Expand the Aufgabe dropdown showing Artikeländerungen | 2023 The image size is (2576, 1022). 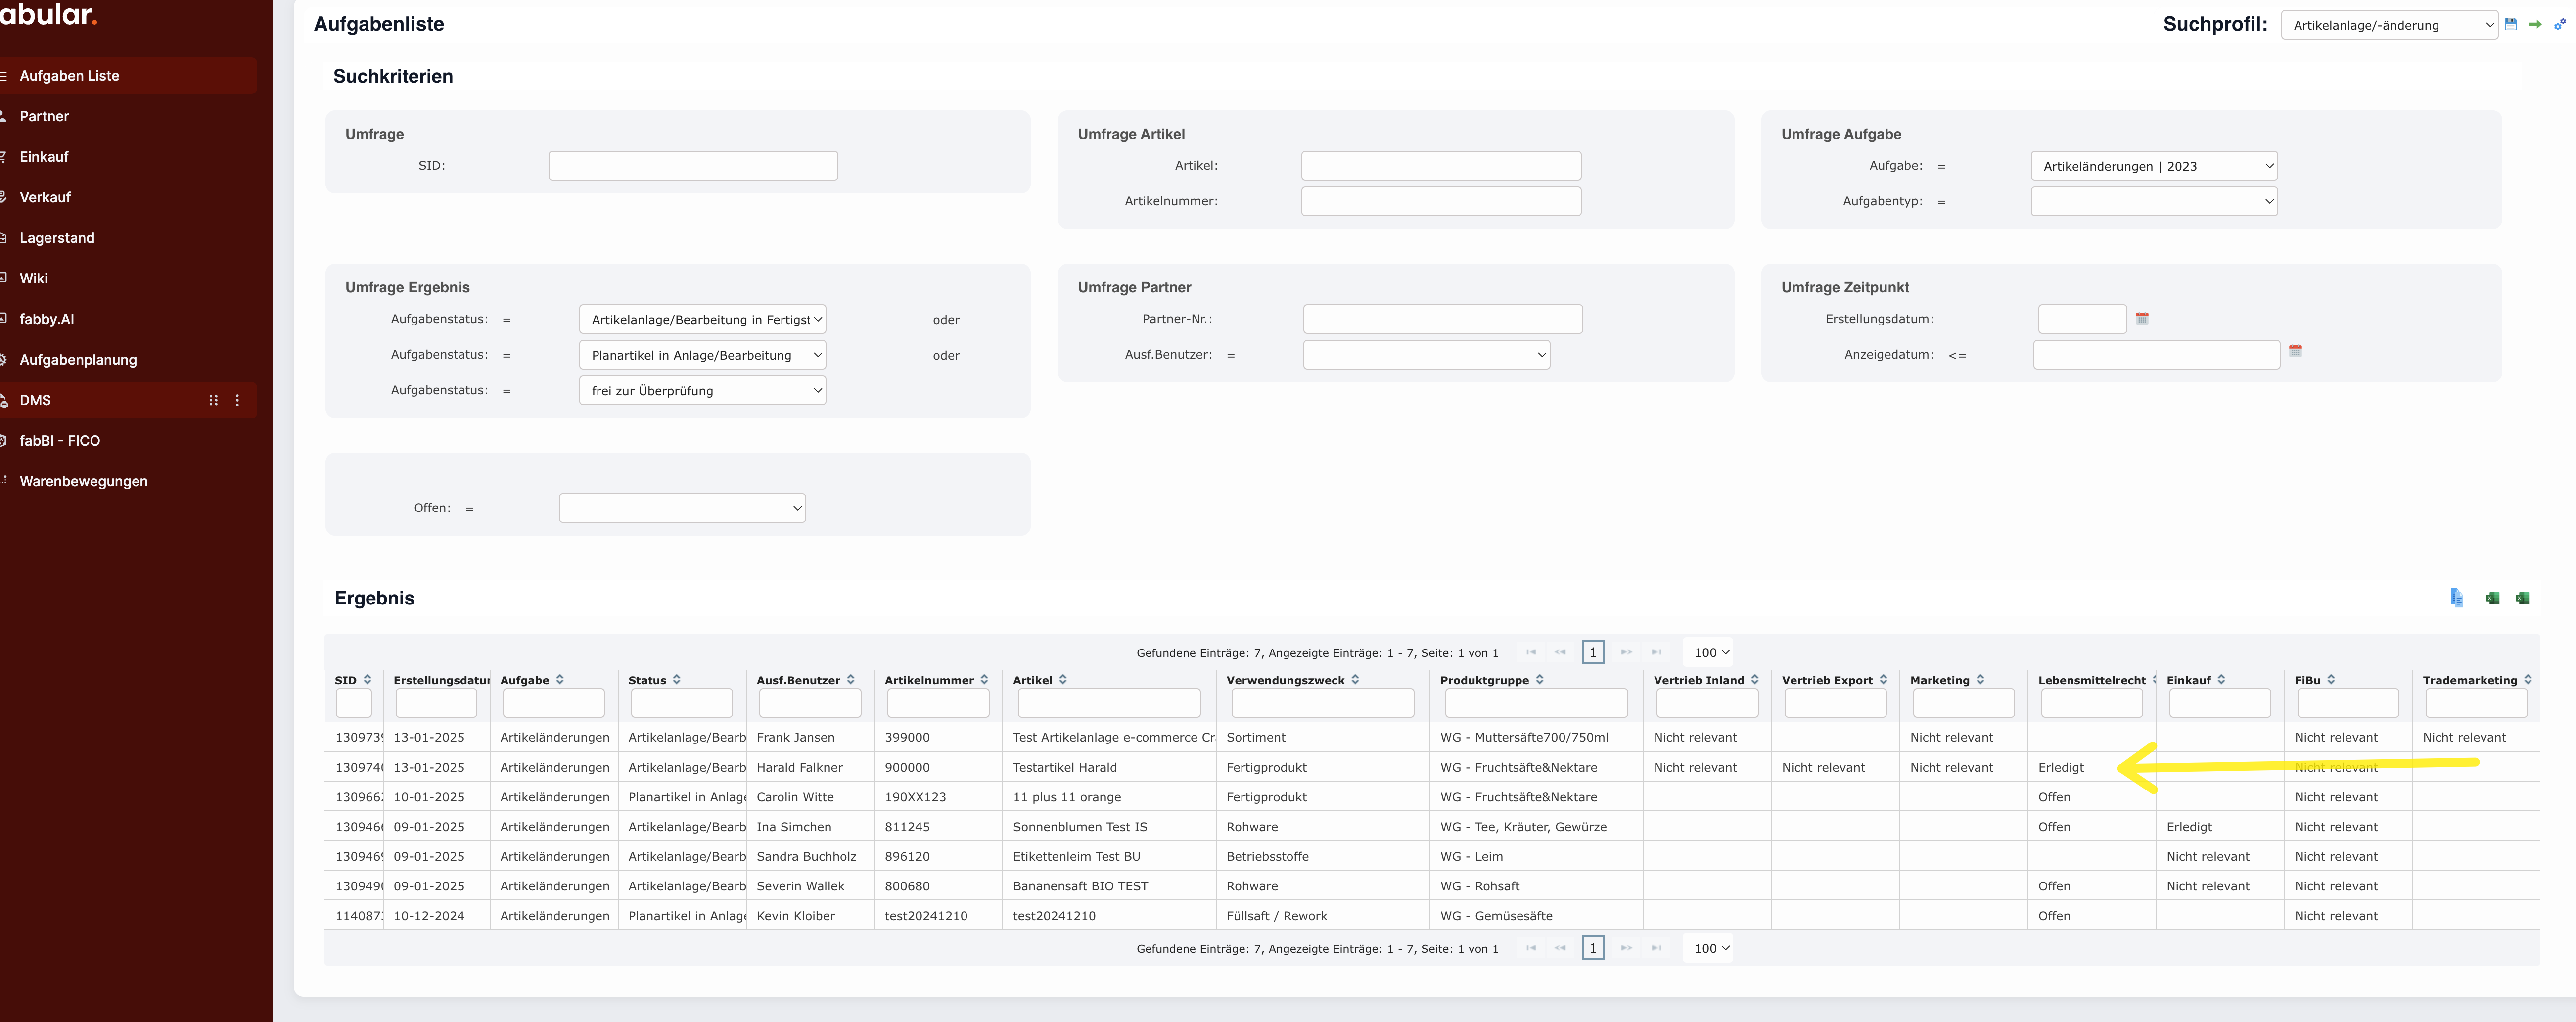coord(2153,166)
